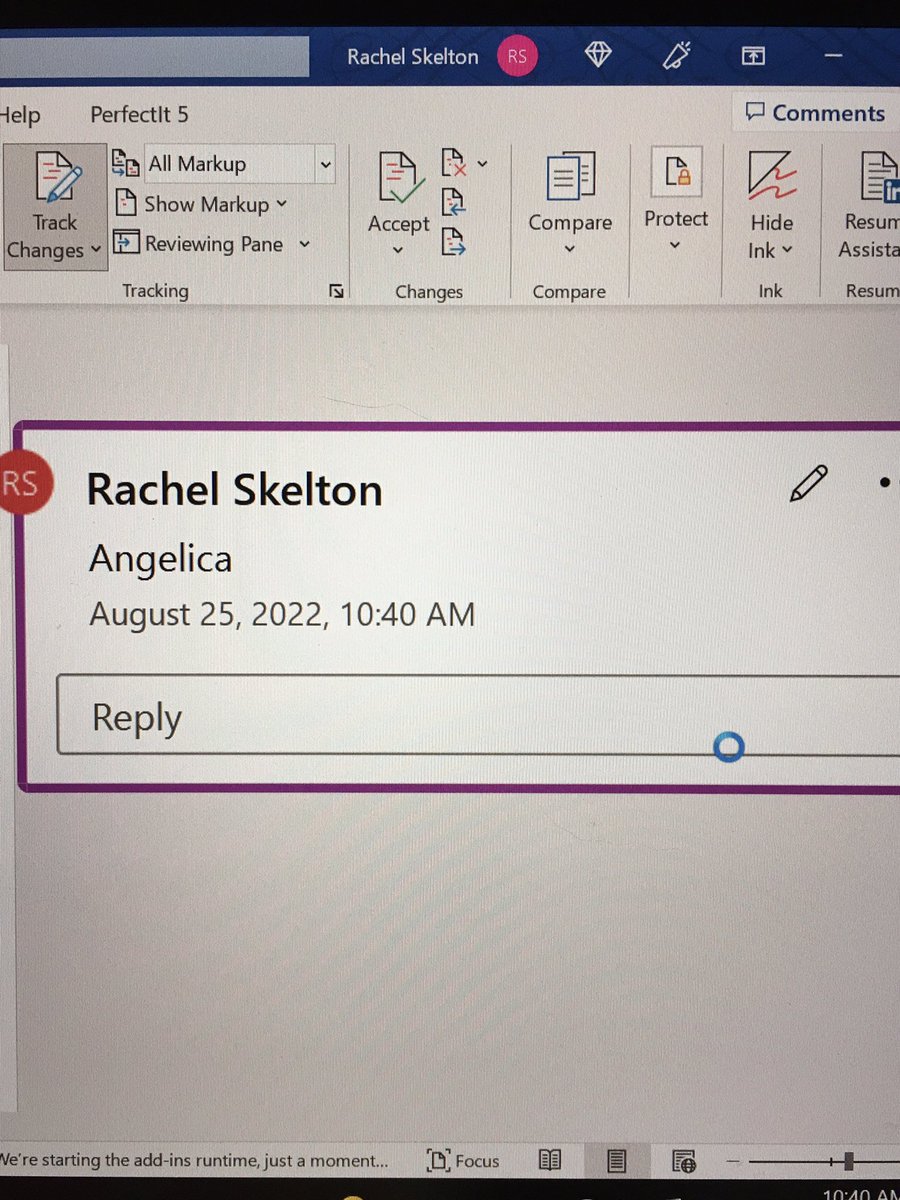Click the zoom out minus button
Viewport: 900px width, 1200px height.
(735, 1161)
